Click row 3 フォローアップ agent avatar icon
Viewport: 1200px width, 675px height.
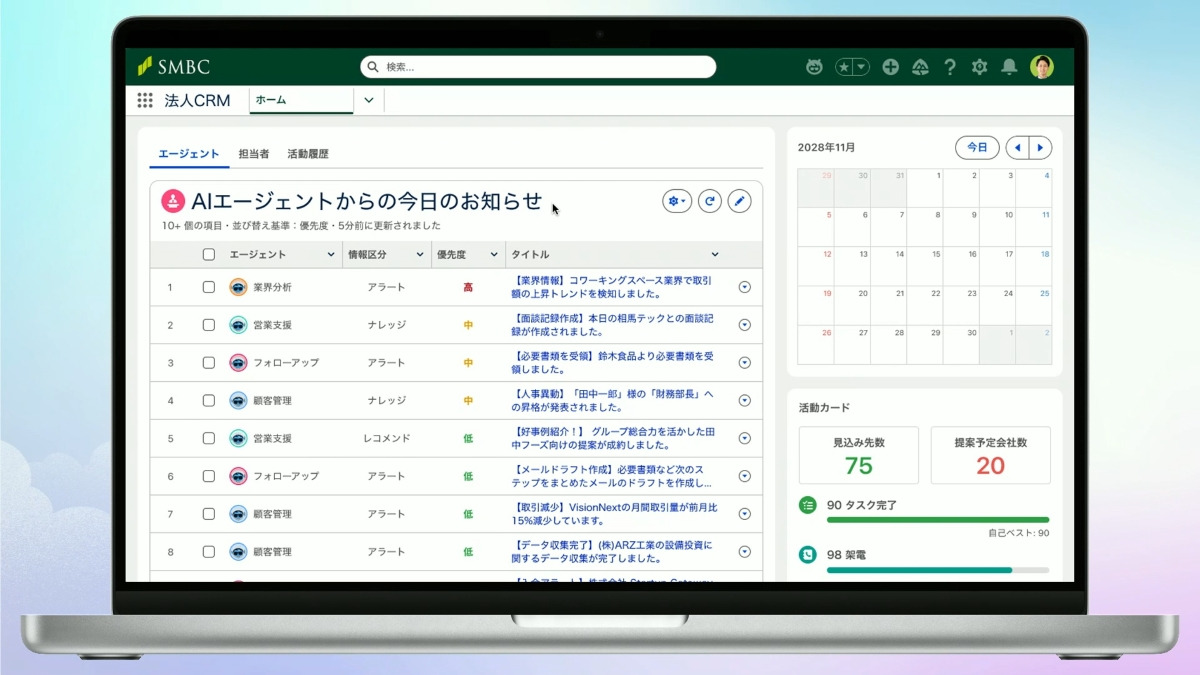238,363
